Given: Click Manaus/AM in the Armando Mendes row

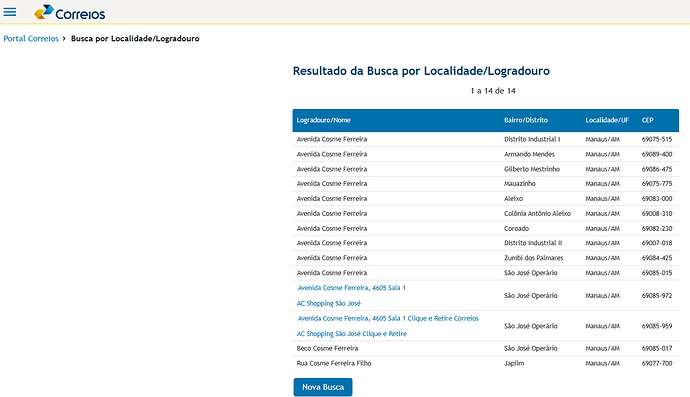Looking at the screenshot, I should tap(602, 154).
